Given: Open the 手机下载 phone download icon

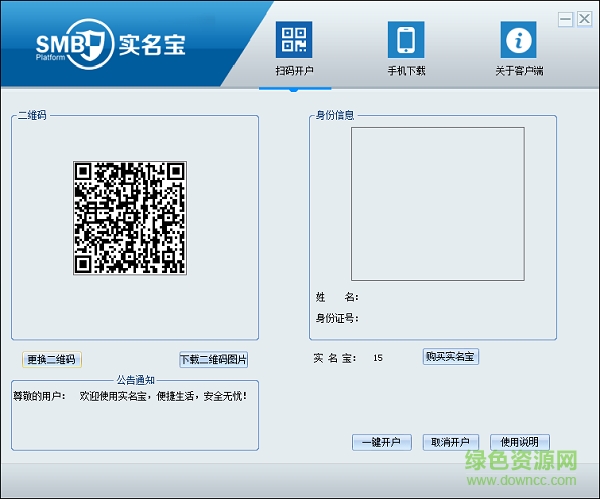Looking at the screenshot, I should (x=406, y=40).
